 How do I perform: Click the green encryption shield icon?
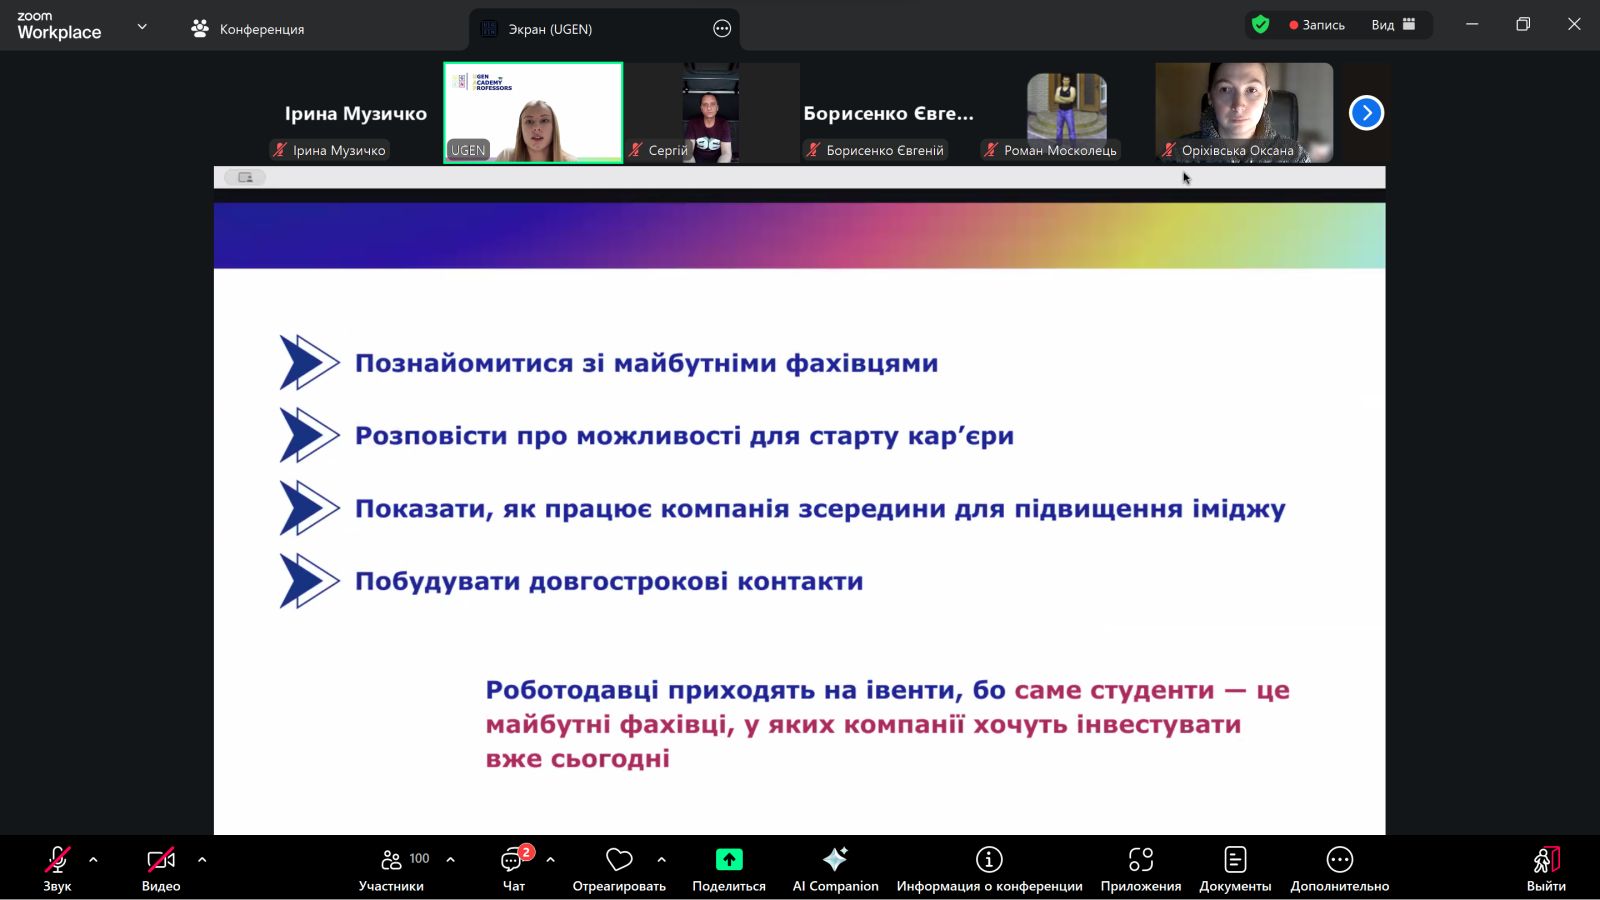coord(1260,25)
